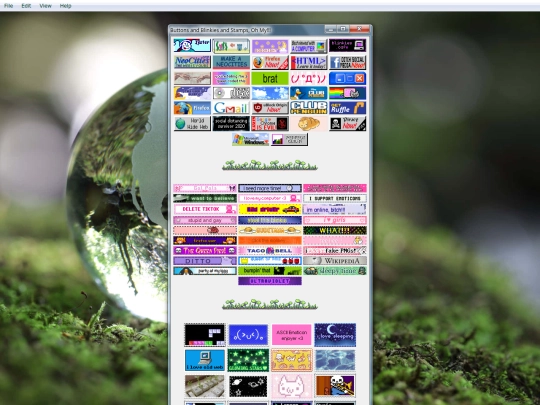
Task: Open the Edit menu
Action: [26, 6]
